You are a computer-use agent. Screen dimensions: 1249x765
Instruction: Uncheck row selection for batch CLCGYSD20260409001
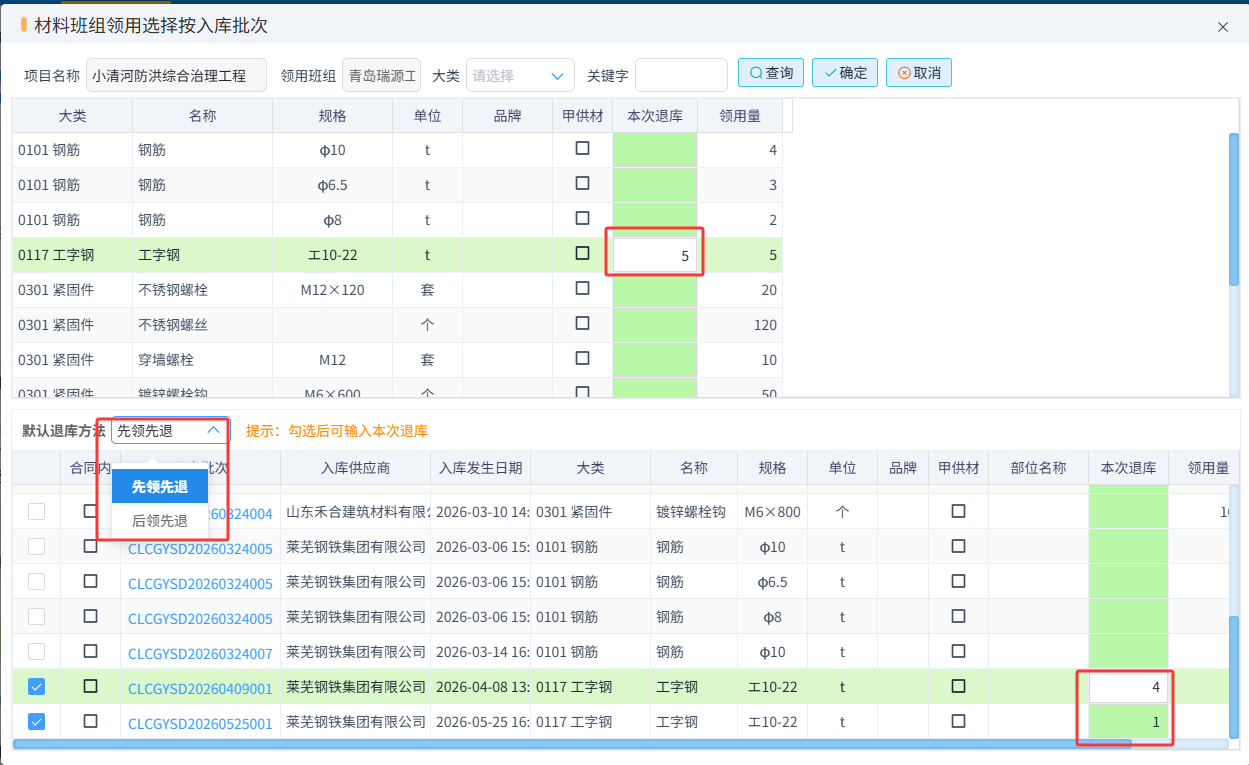pos(36,687)
